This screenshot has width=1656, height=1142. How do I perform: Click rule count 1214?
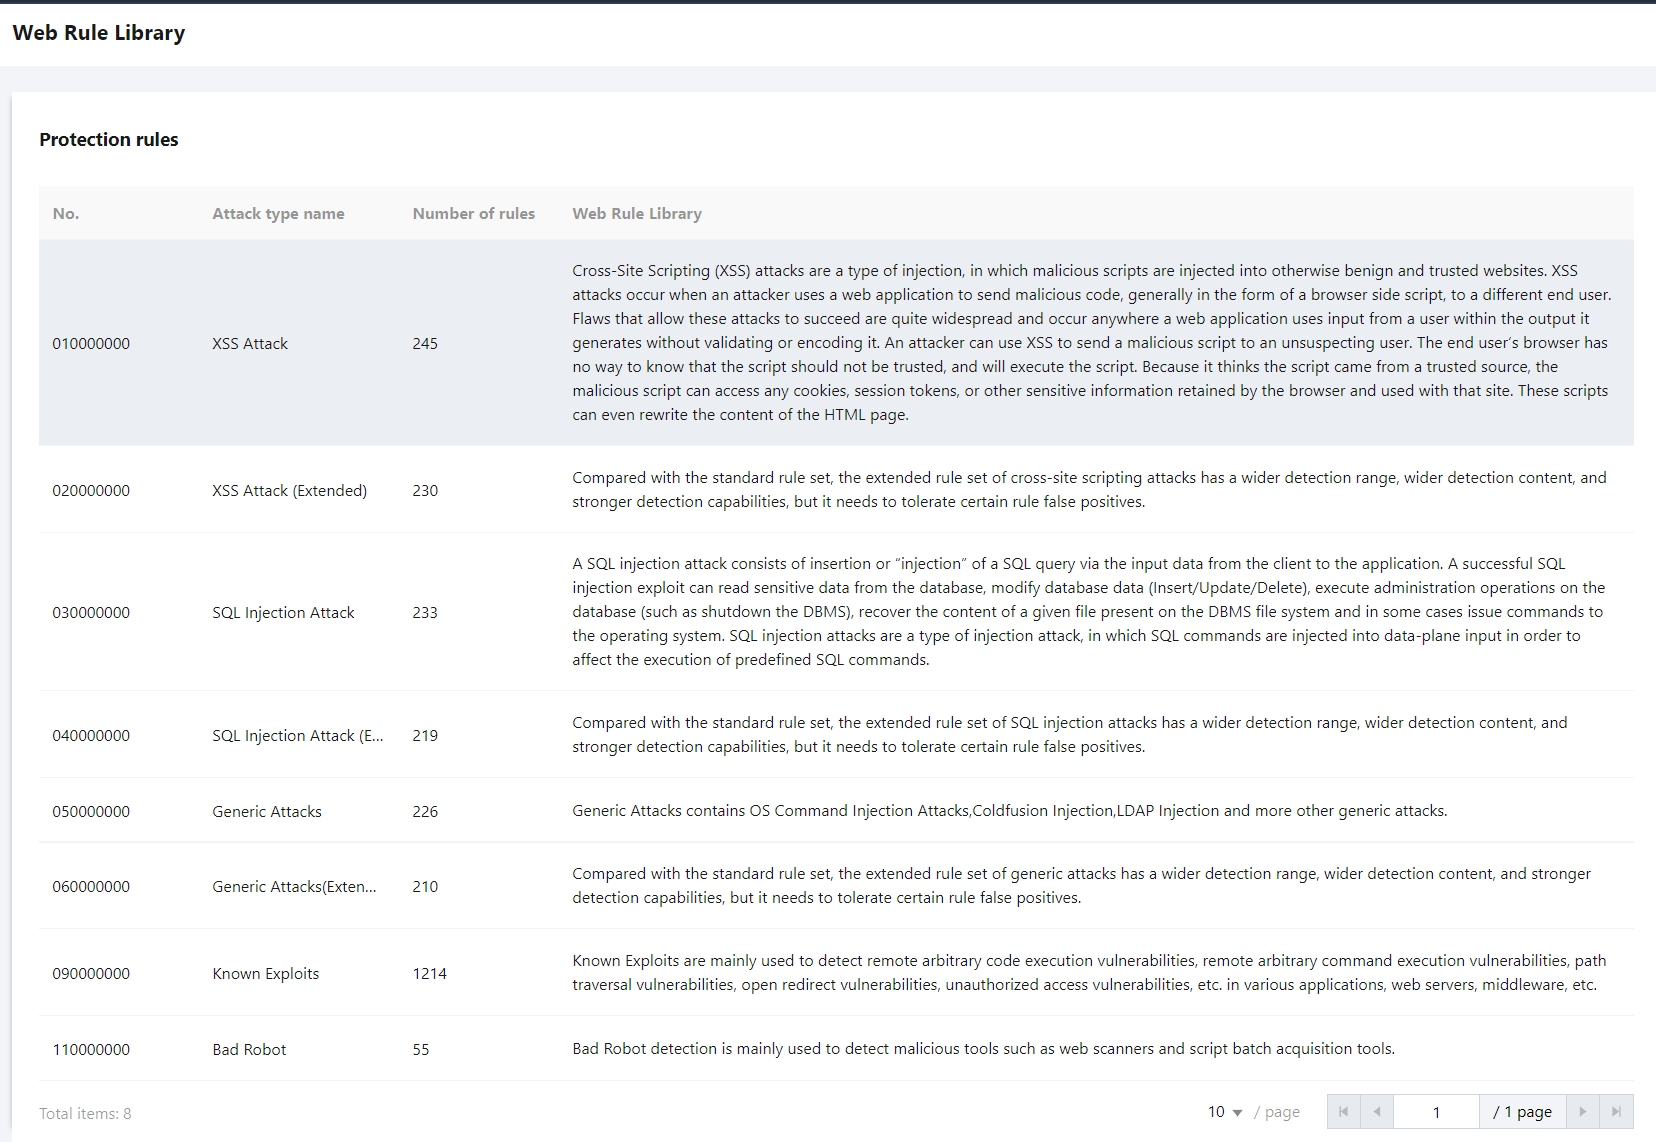point(429,973)
